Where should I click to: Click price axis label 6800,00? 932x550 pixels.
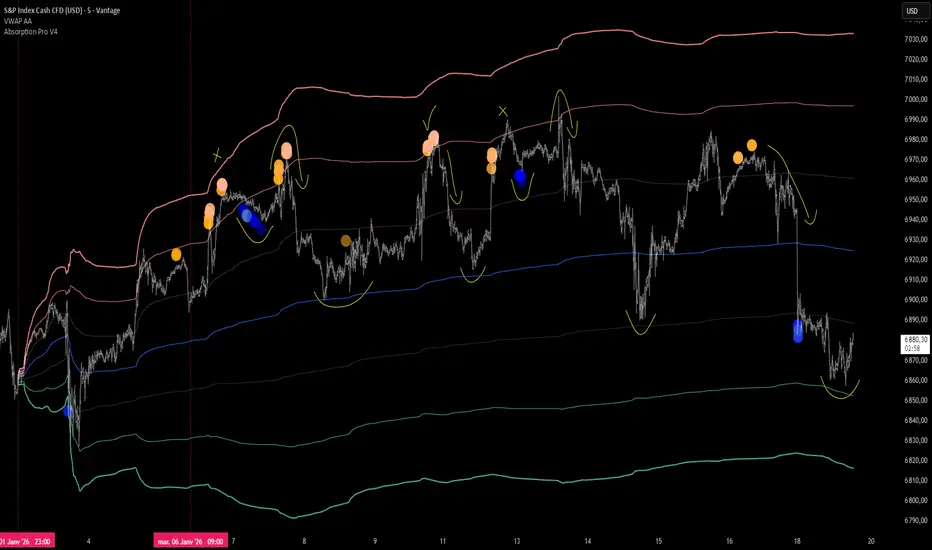tap(916, 501)
